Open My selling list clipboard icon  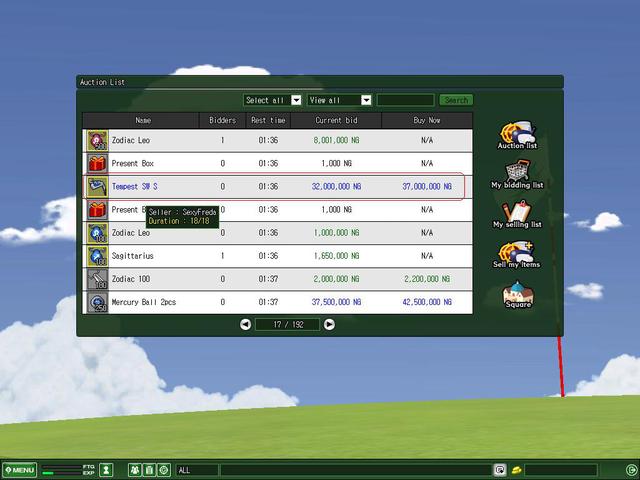[517, 212]
